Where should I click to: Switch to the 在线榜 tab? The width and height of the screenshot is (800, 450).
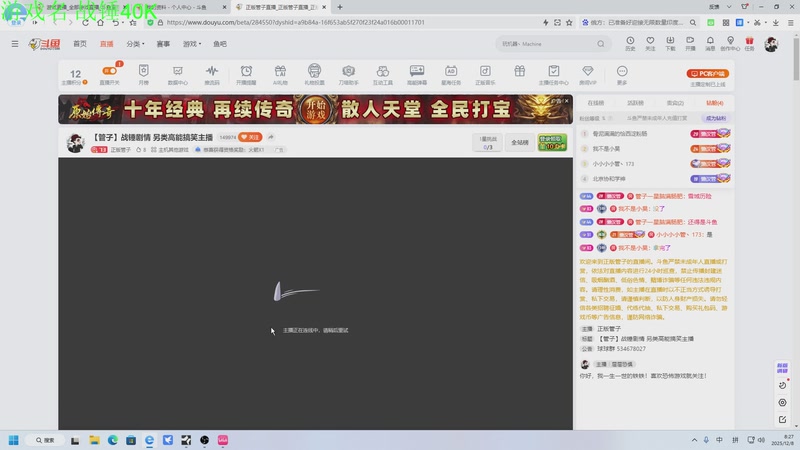tap(595, 103)
